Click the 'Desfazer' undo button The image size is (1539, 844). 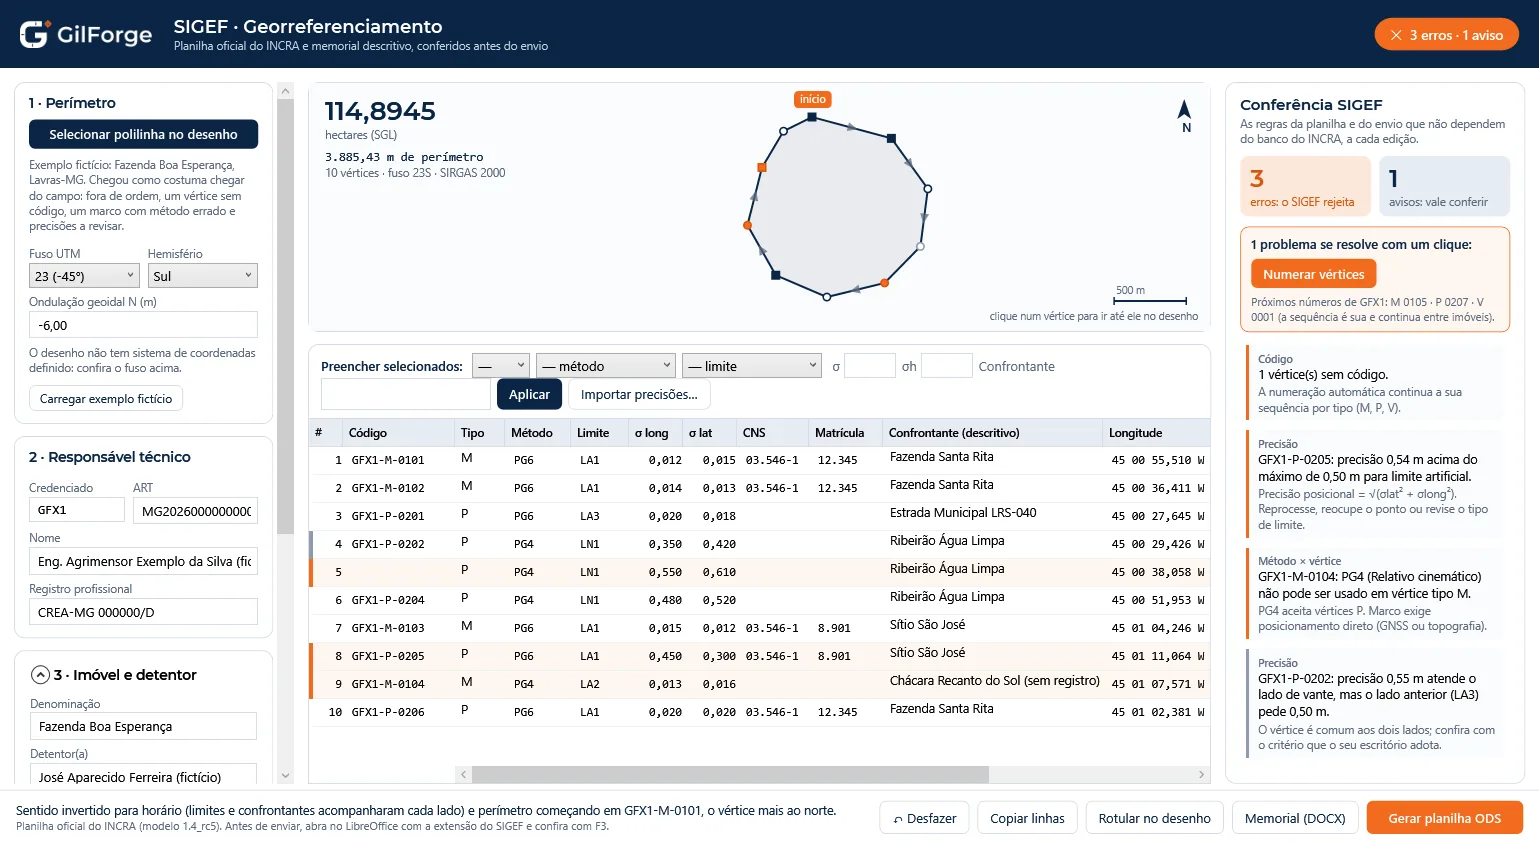(x=925, y=818)
